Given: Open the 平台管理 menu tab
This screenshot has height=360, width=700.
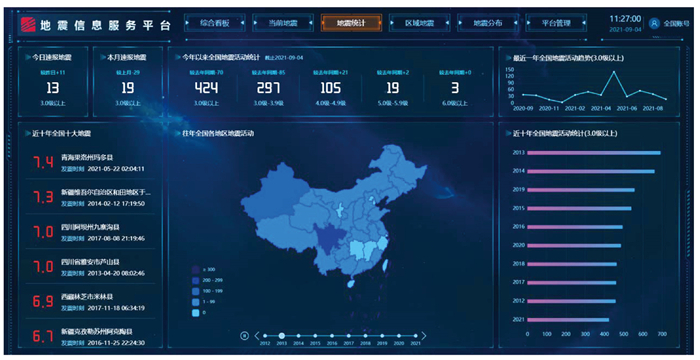Looking at the screenshot, I should click(556, 23).
